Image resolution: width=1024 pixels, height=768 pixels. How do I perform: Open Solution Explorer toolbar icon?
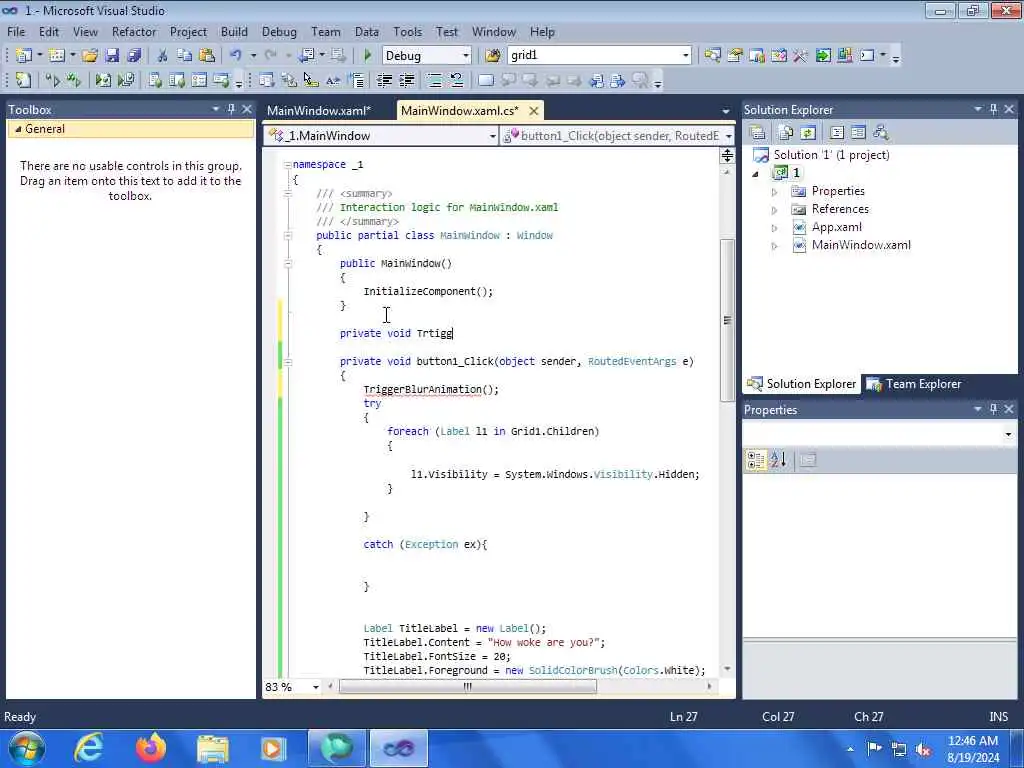coord(712,56)
